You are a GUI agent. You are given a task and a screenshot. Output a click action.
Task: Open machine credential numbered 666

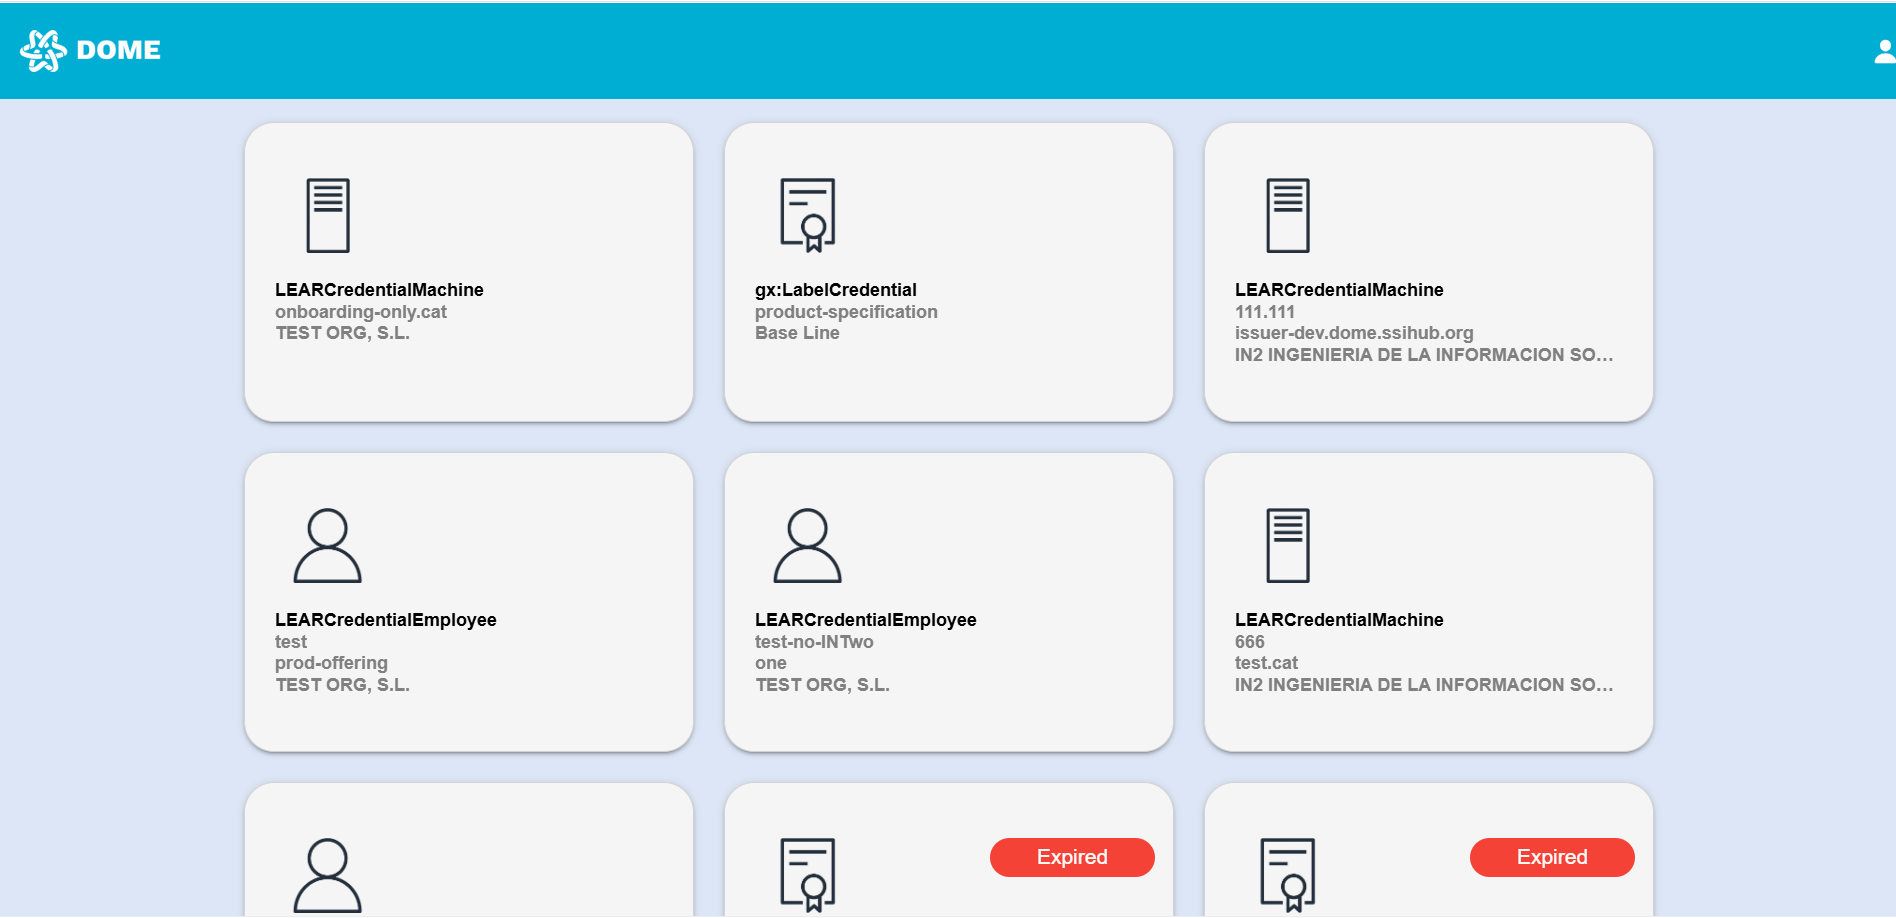1249,642
